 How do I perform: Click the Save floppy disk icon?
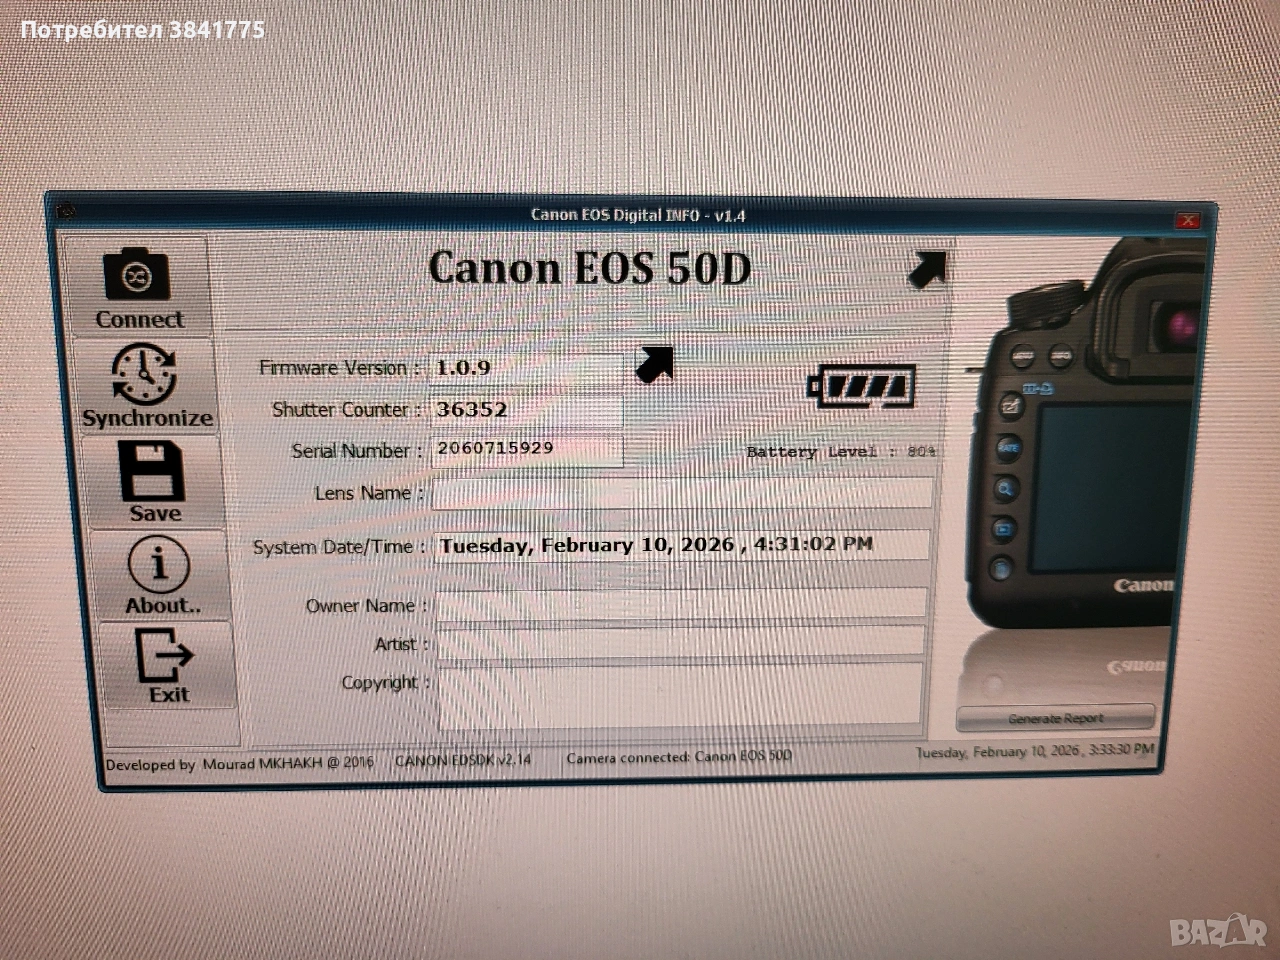pos(152,472)
